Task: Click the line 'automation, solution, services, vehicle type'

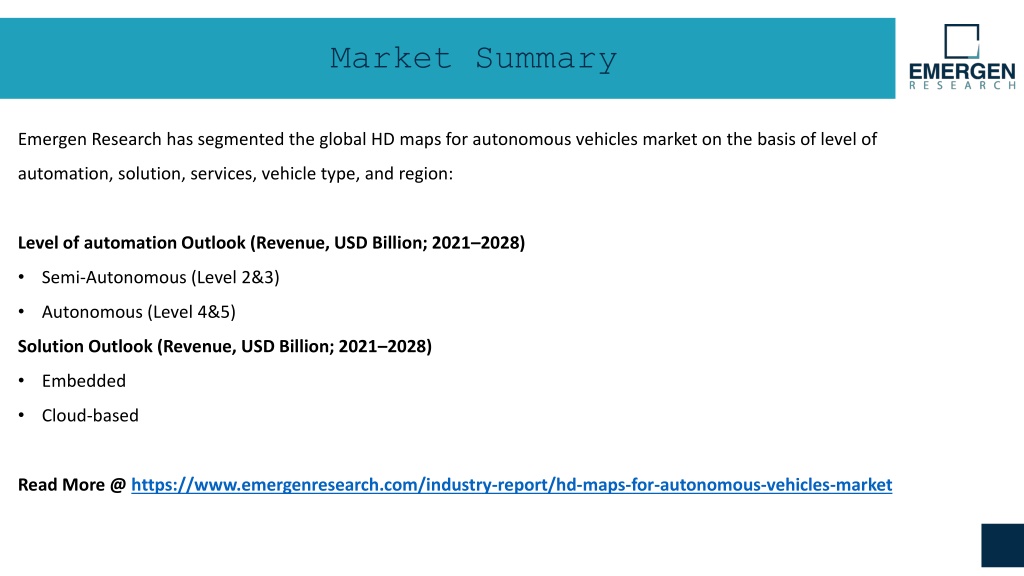Action: (235, 174)
